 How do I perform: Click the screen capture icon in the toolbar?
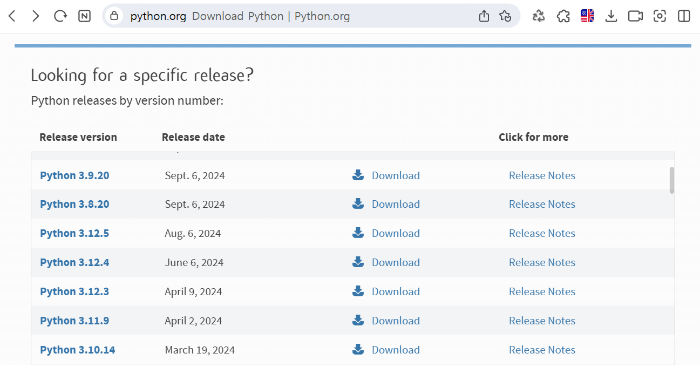tap(659, 17)
